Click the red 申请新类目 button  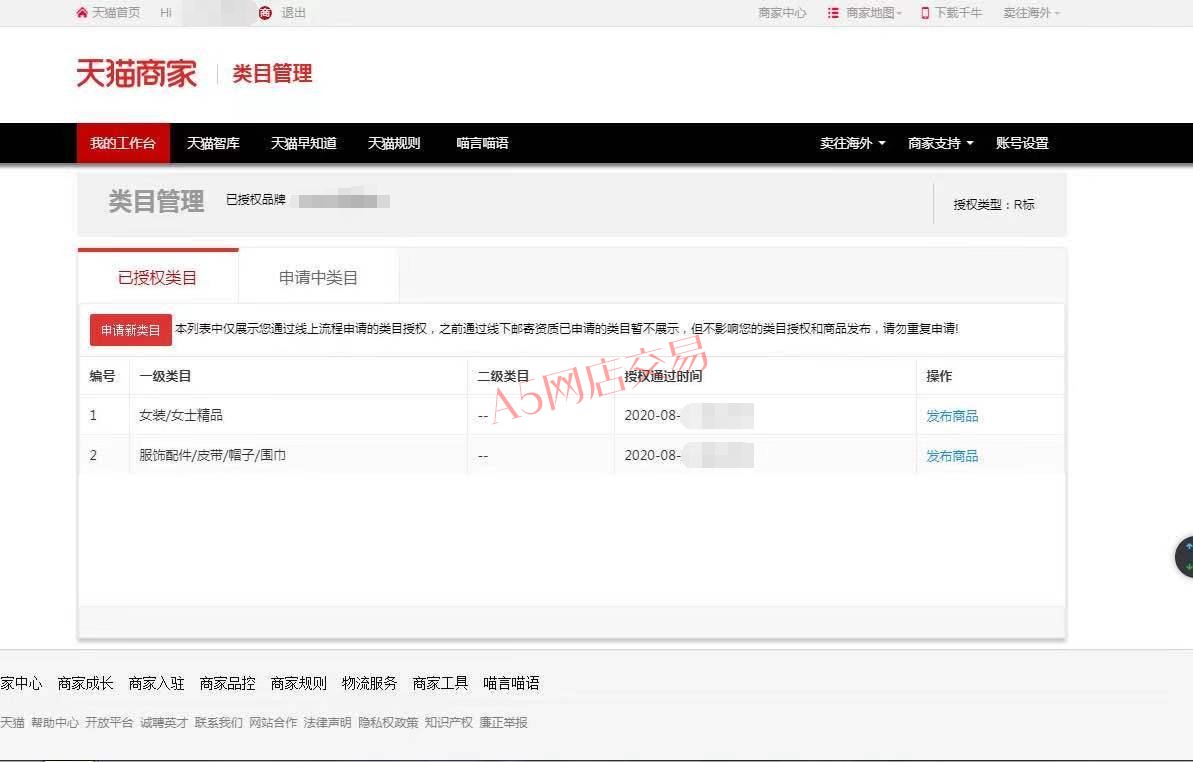pyautogui.click(x=131, y=330)
